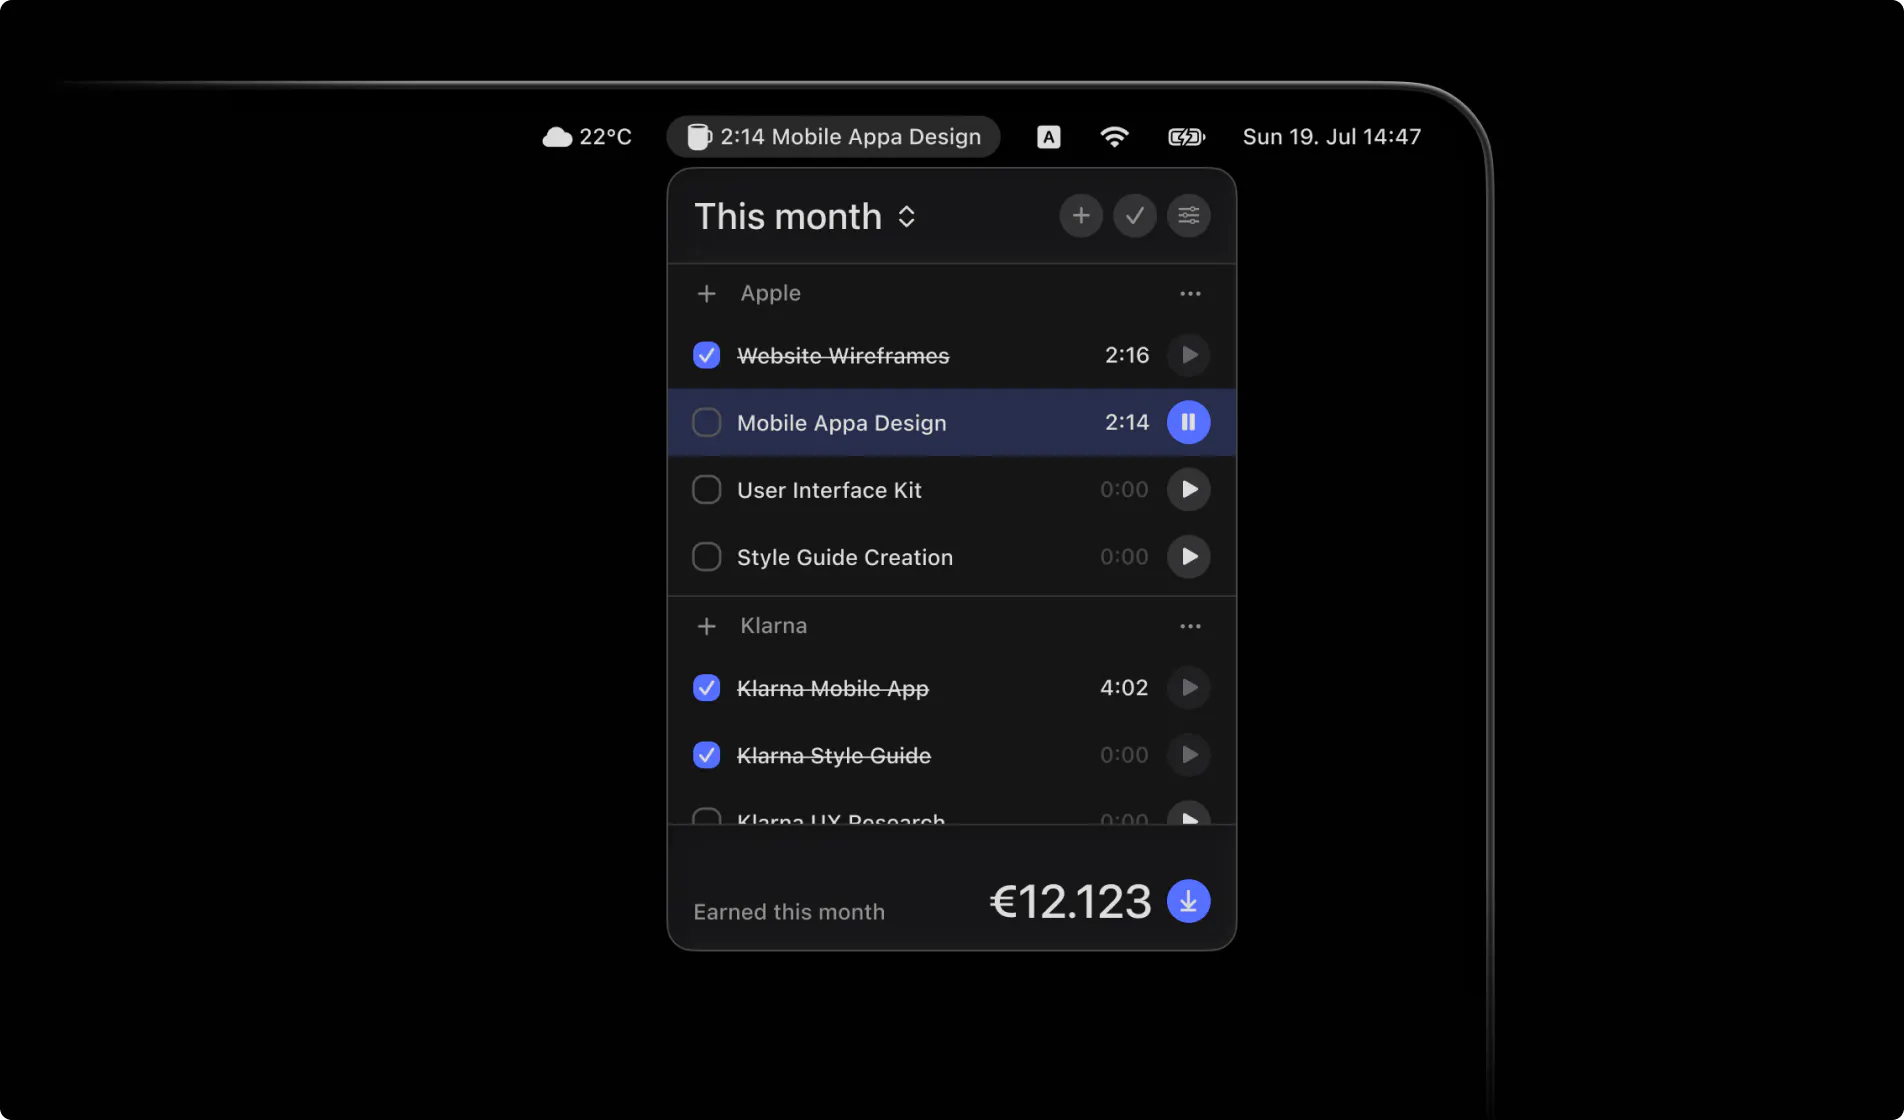Open more options for the Apple project
1904x1120 pixels.
[1190, 294]
